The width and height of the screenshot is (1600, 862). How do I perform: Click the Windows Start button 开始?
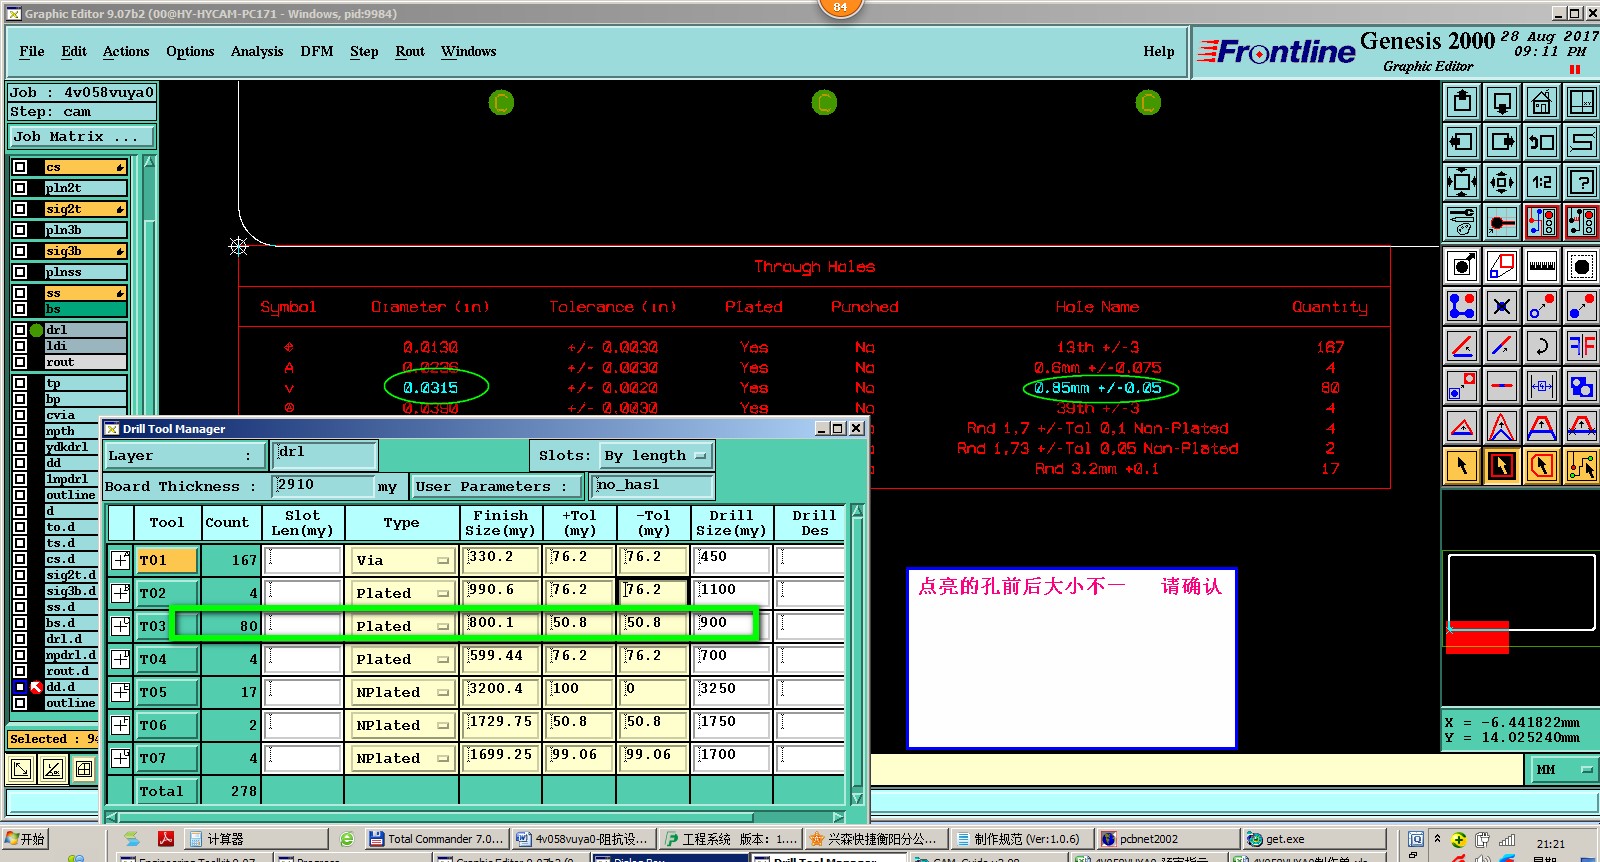click(x=26, y=839)
